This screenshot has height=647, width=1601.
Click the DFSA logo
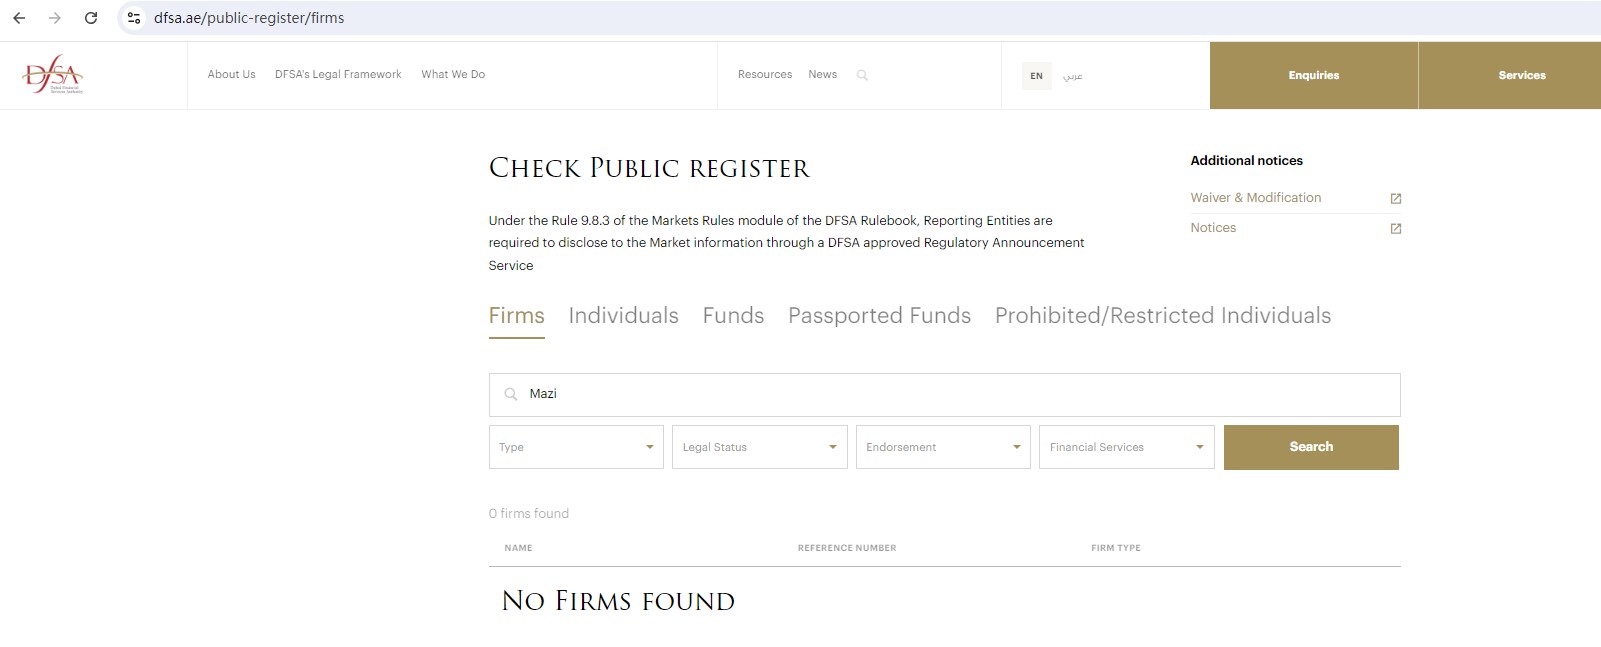tap(53, 74)
